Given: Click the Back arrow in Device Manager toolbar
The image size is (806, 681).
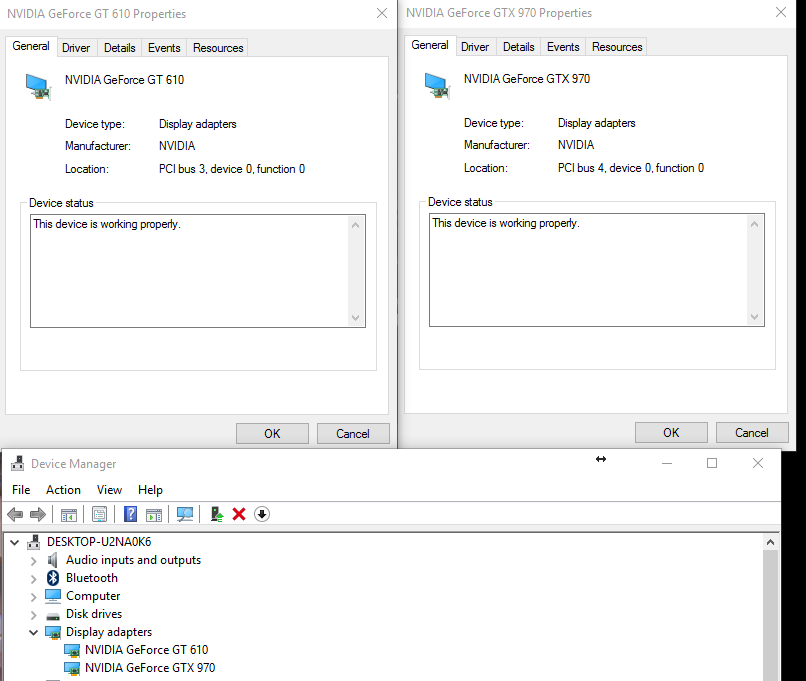Looking at the screenshot, I should tap(15, 514).
